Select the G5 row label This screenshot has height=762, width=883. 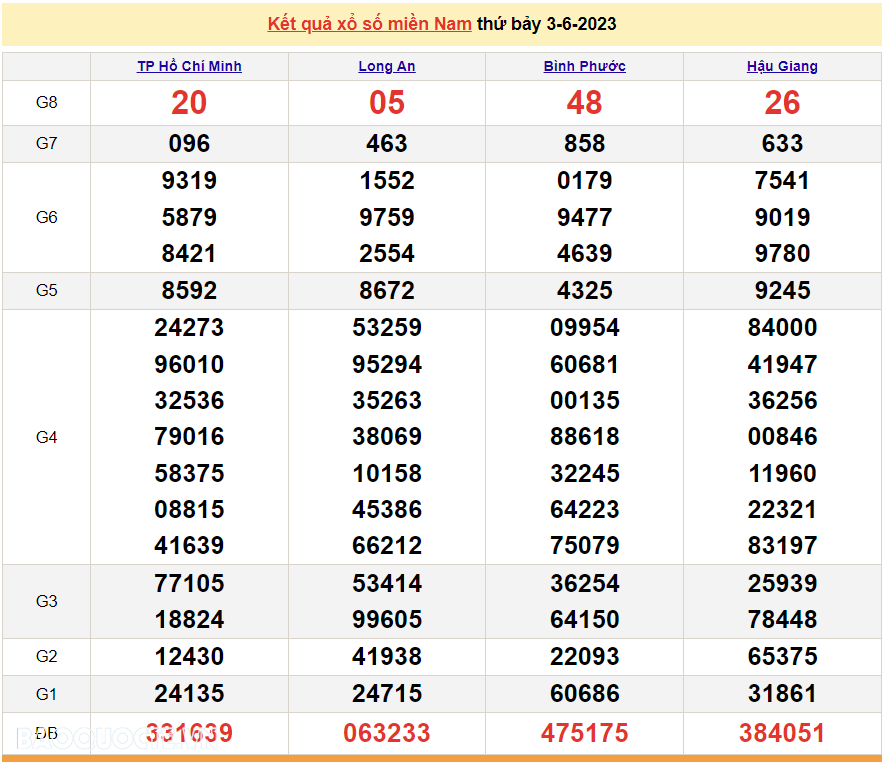click(46, 290)
